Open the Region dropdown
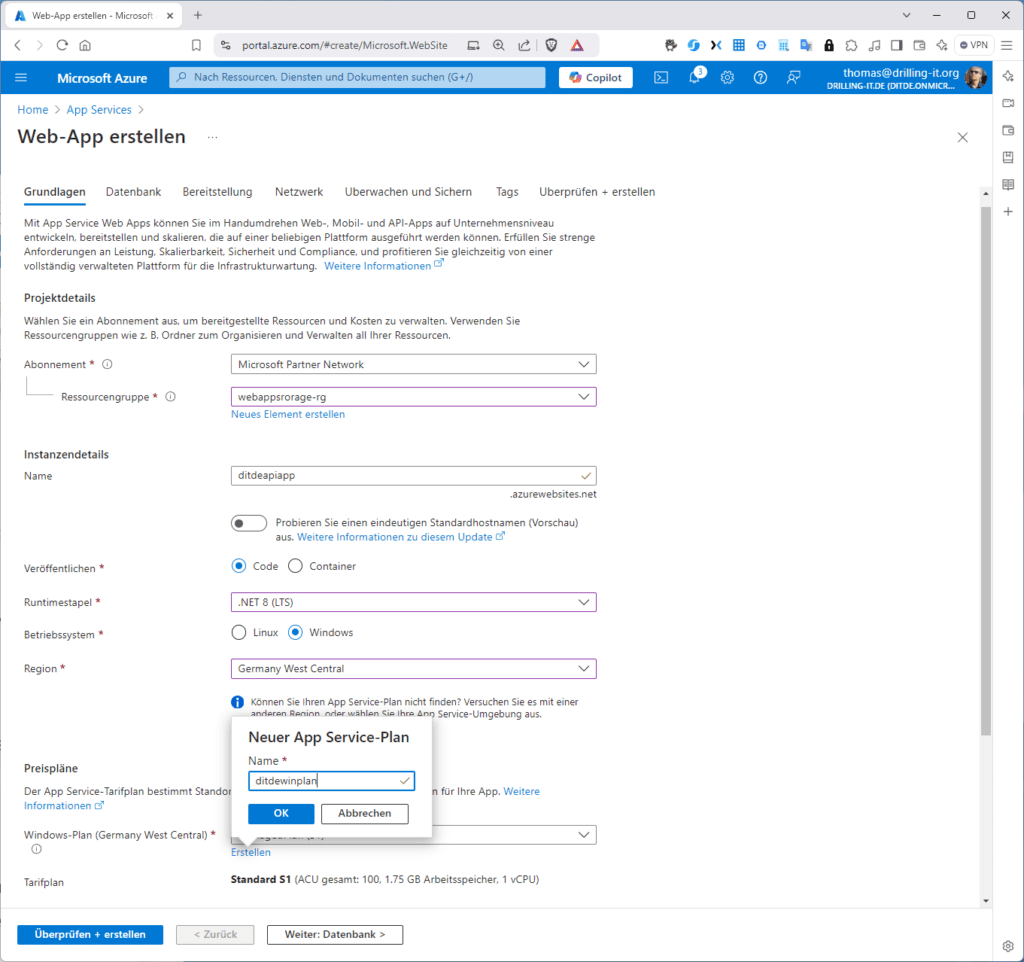 [413, 669]
